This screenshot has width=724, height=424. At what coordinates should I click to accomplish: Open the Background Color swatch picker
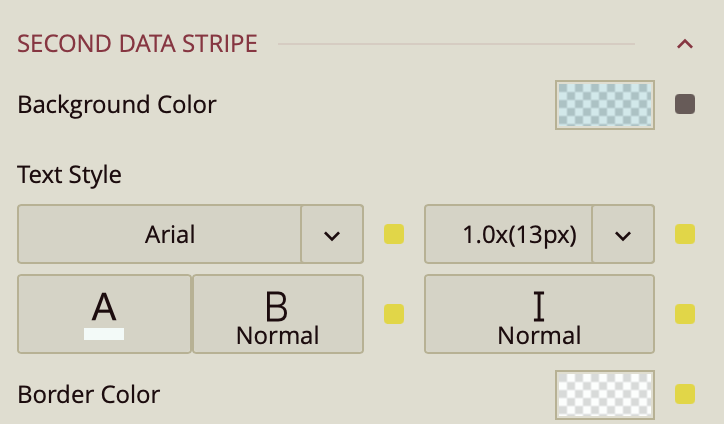[605, 105]
